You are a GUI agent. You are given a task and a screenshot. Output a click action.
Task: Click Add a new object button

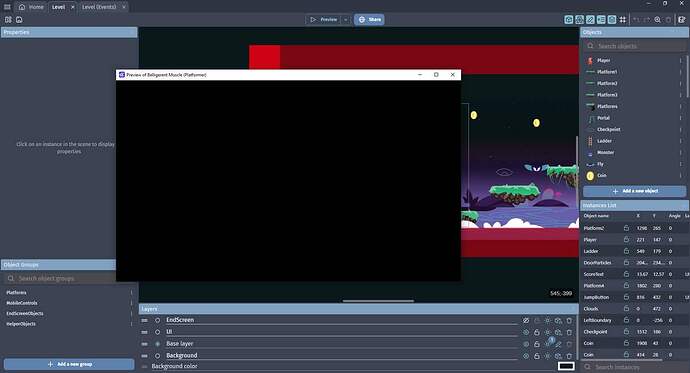pyautogui.click(x=635, y=191)
